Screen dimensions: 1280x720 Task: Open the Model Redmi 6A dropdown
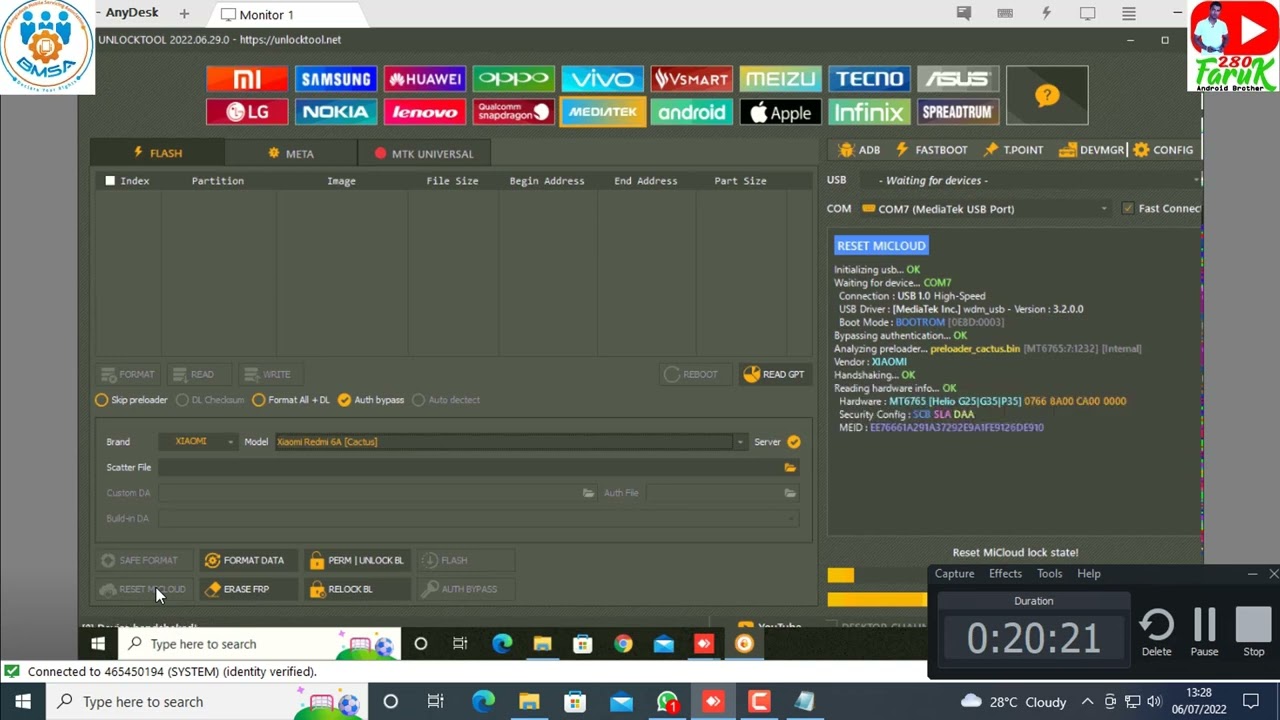[x=510, y=442]
